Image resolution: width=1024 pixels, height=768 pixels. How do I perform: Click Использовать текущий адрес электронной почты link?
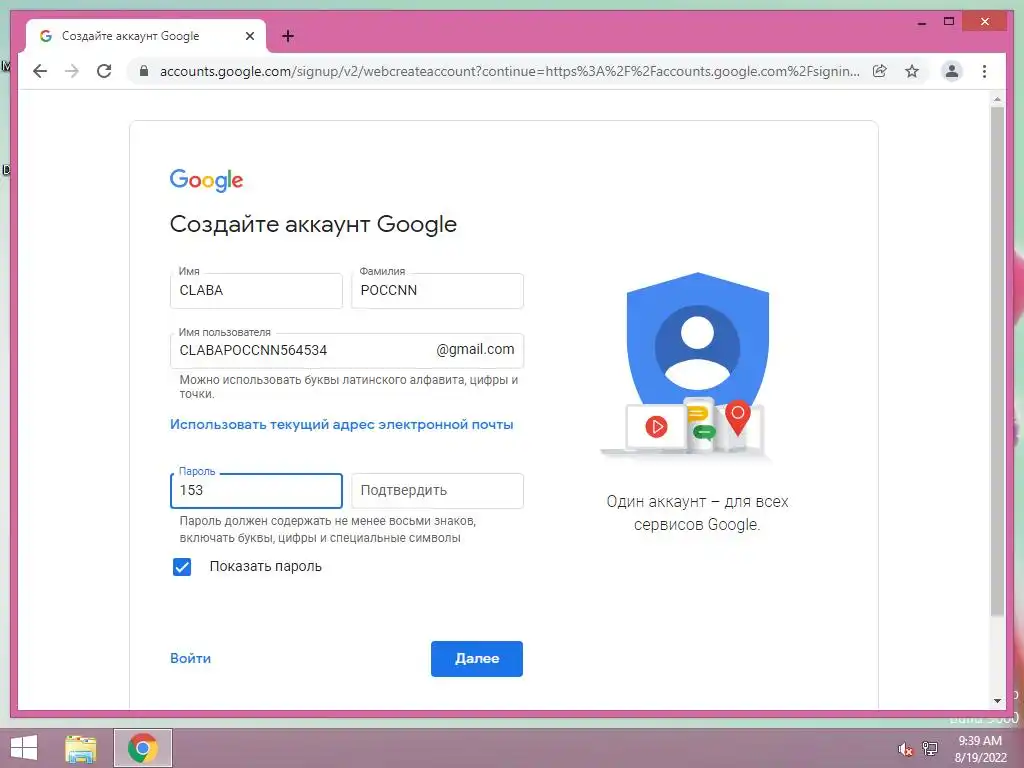pyautogui.click(x=342, y=424)
